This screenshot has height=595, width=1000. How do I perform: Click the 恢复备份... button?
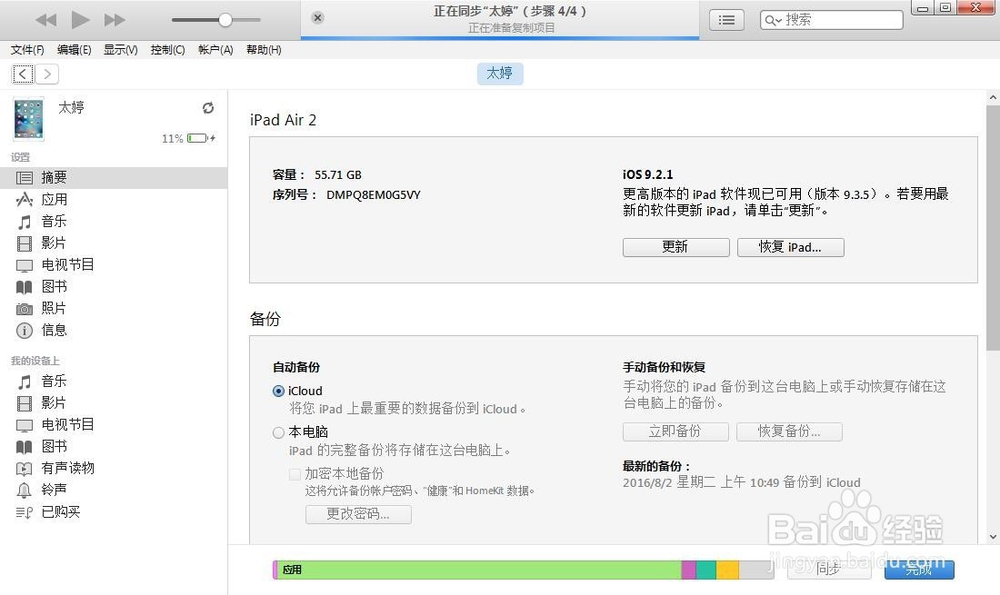[x=790, y=432]
